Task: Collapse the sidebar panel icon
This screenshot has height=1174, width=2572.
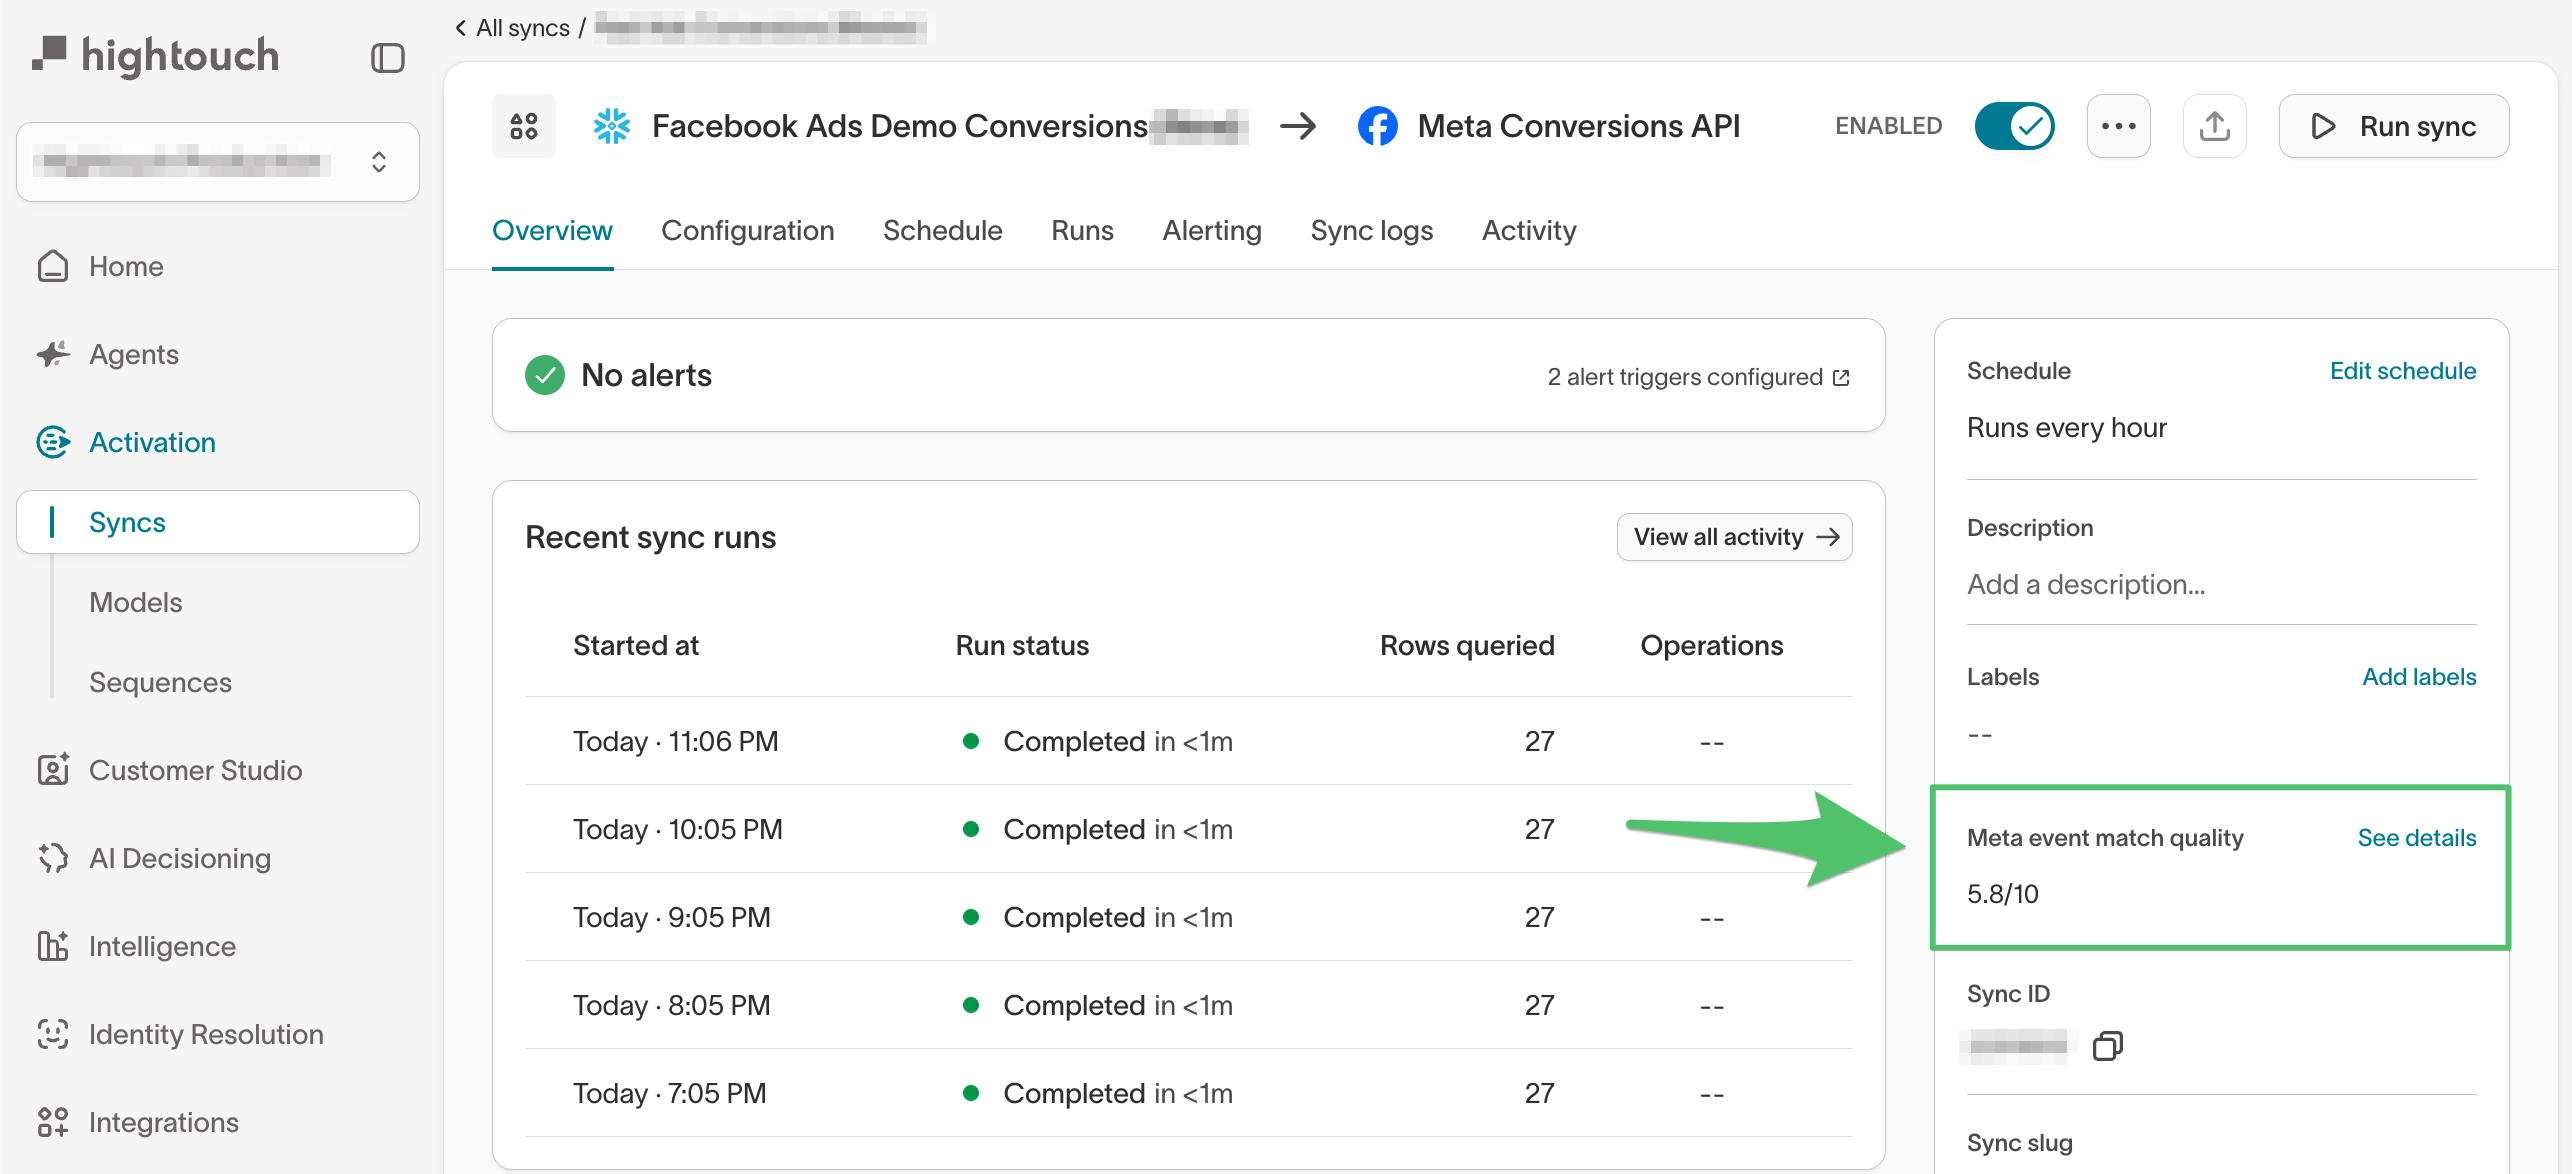Action: point(387,58)
